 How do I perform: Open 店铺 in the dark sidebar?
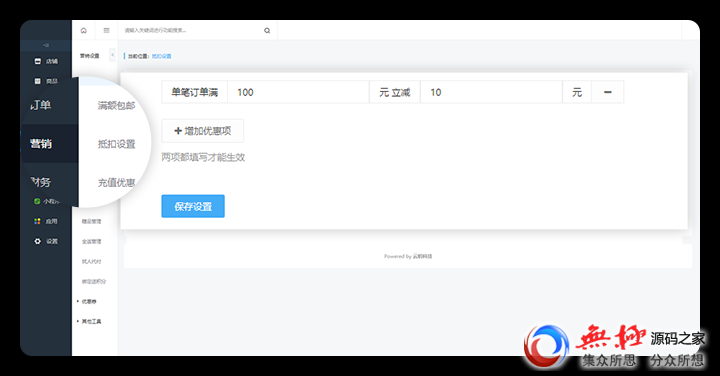[x=46, y=61]
